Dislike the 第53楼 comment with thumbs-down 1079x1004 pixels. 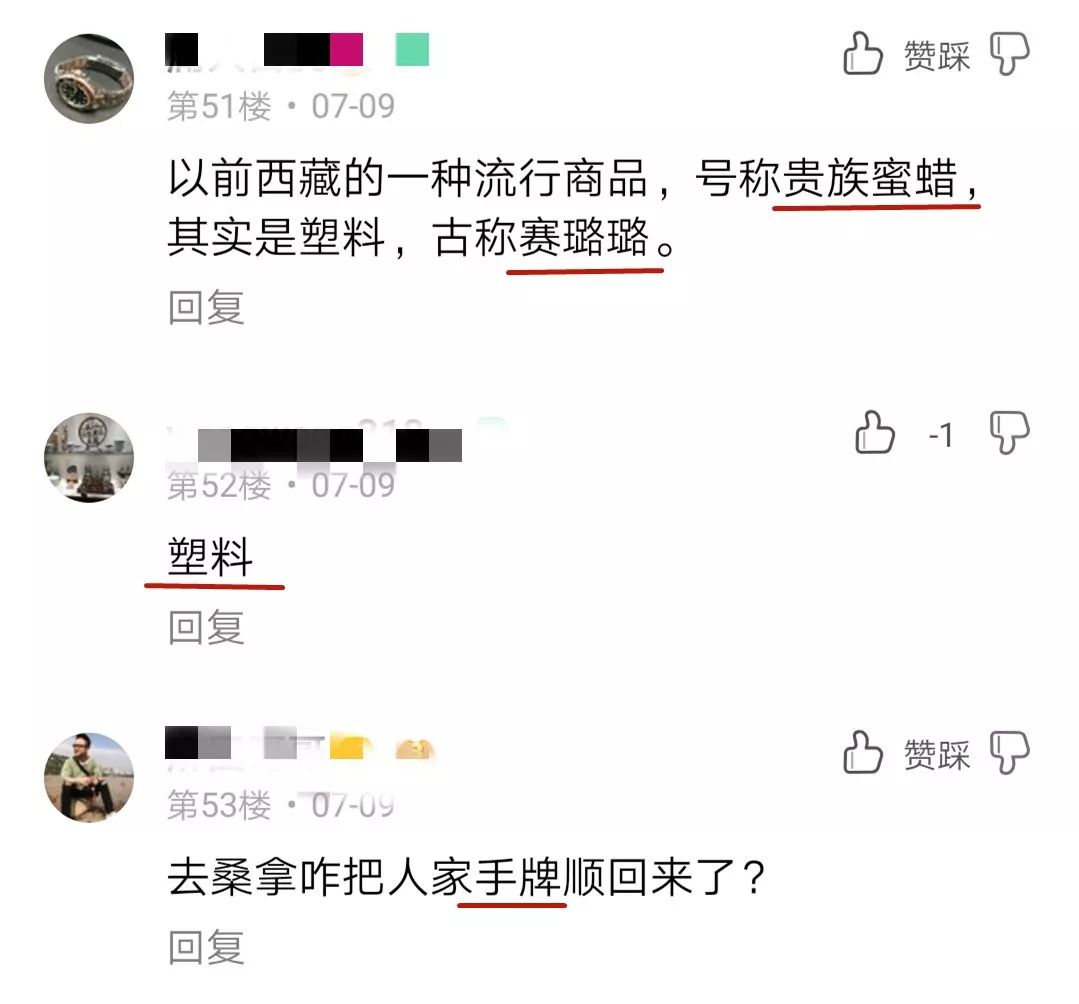1009,752
